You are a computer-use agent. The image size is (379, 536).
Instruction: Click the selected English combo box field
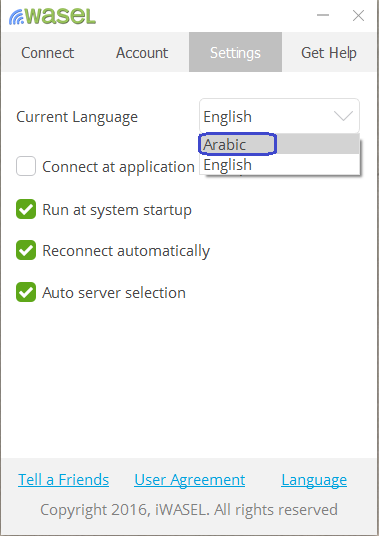click(279, 116)
